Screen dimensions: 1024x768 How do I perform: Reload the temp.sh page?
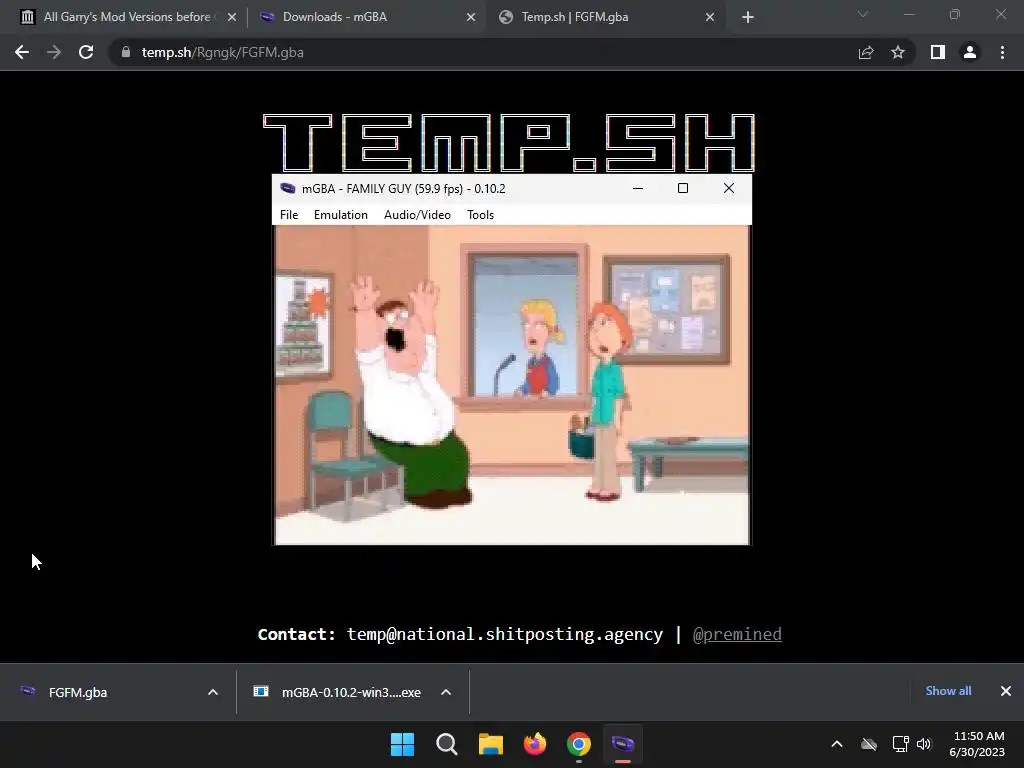pos(86,52)
